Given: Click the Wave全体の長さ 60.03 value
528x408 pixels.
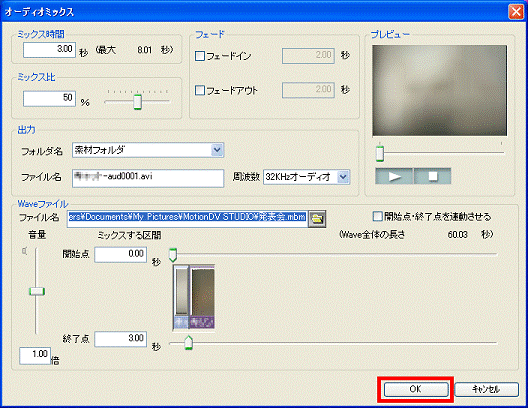Looking at the screenshot, I should 458,235.
